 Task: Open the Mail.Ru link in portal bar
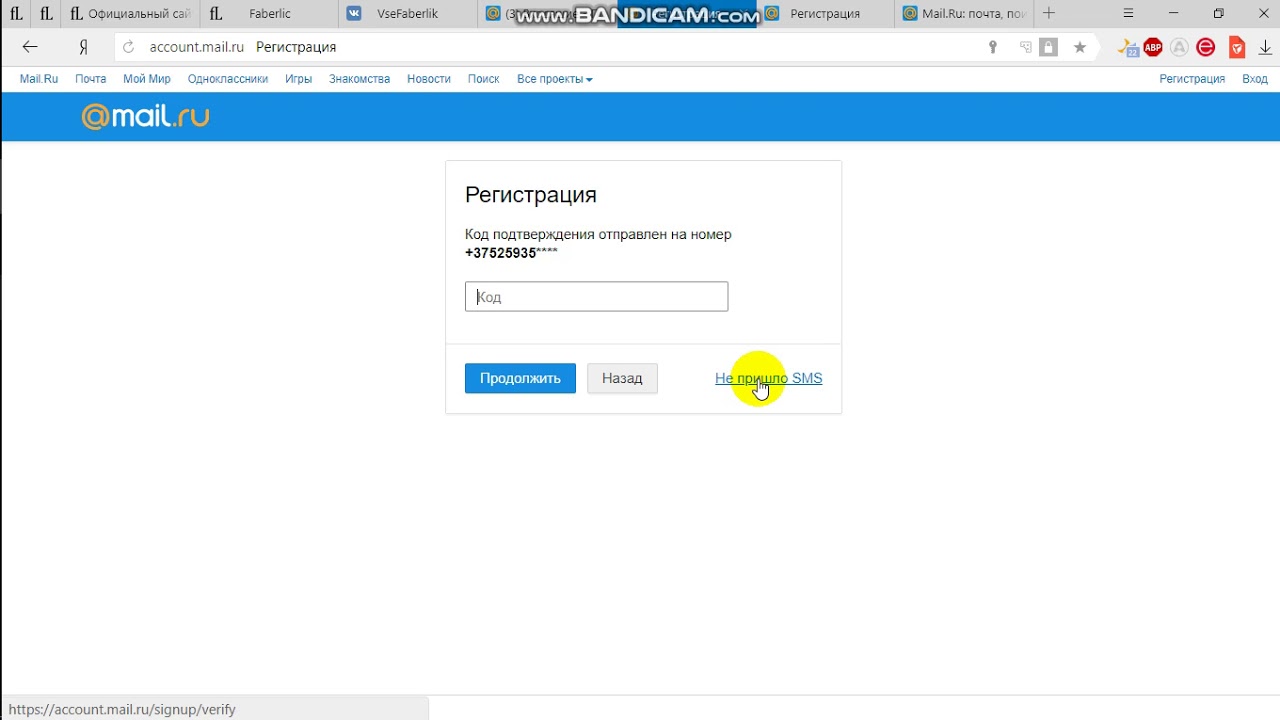coord(39,79)
